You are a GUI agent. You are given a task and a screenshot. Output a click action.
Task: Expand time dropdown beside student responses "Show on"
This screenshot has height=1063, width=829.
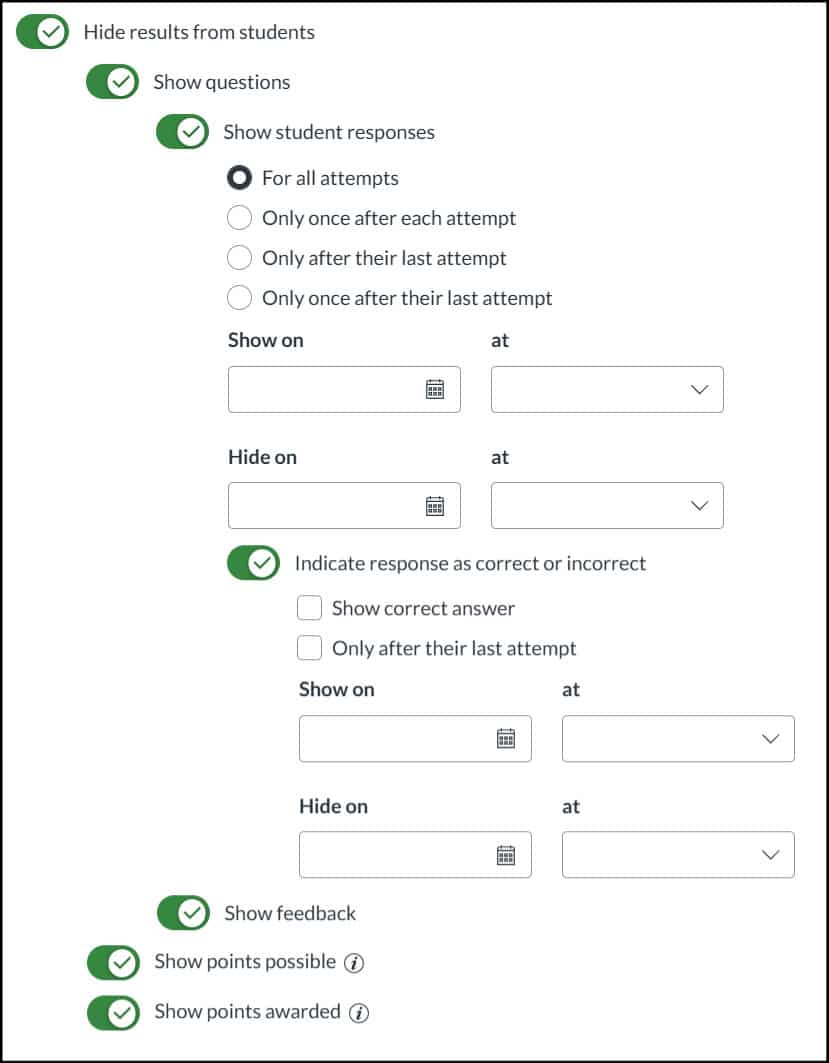click(x=607, y=390)
